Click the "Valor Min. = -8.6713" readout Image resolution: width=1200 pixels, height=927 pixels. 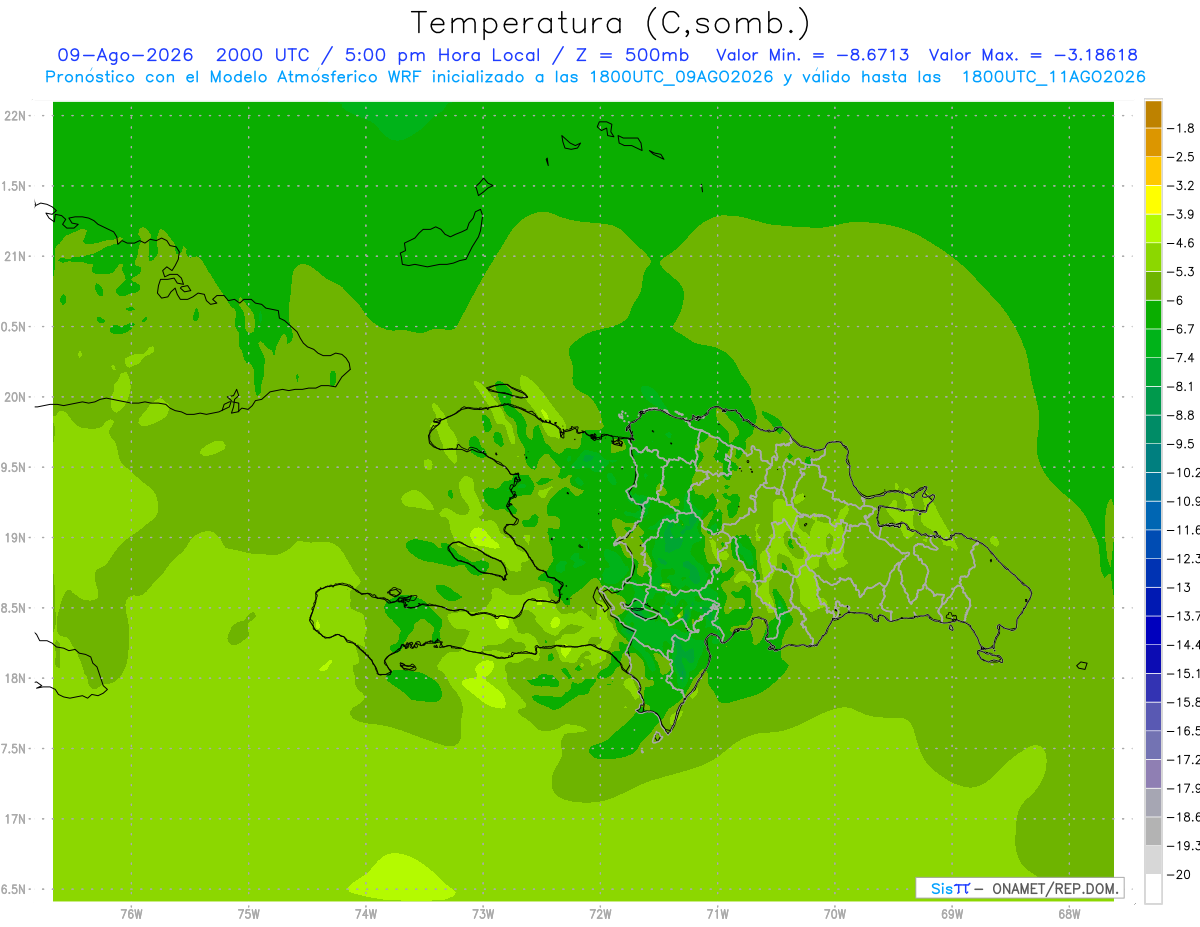click(812, 55)
